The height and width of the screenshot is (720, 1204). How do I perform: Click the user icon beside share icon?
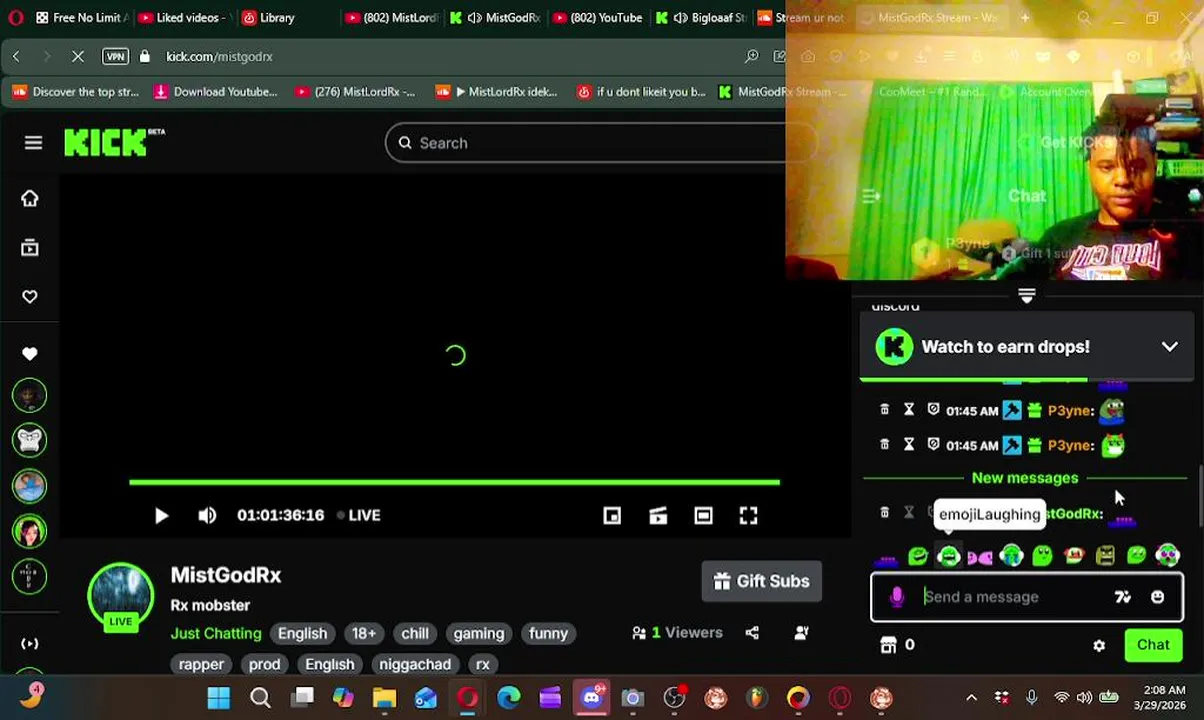coord(801,633)
